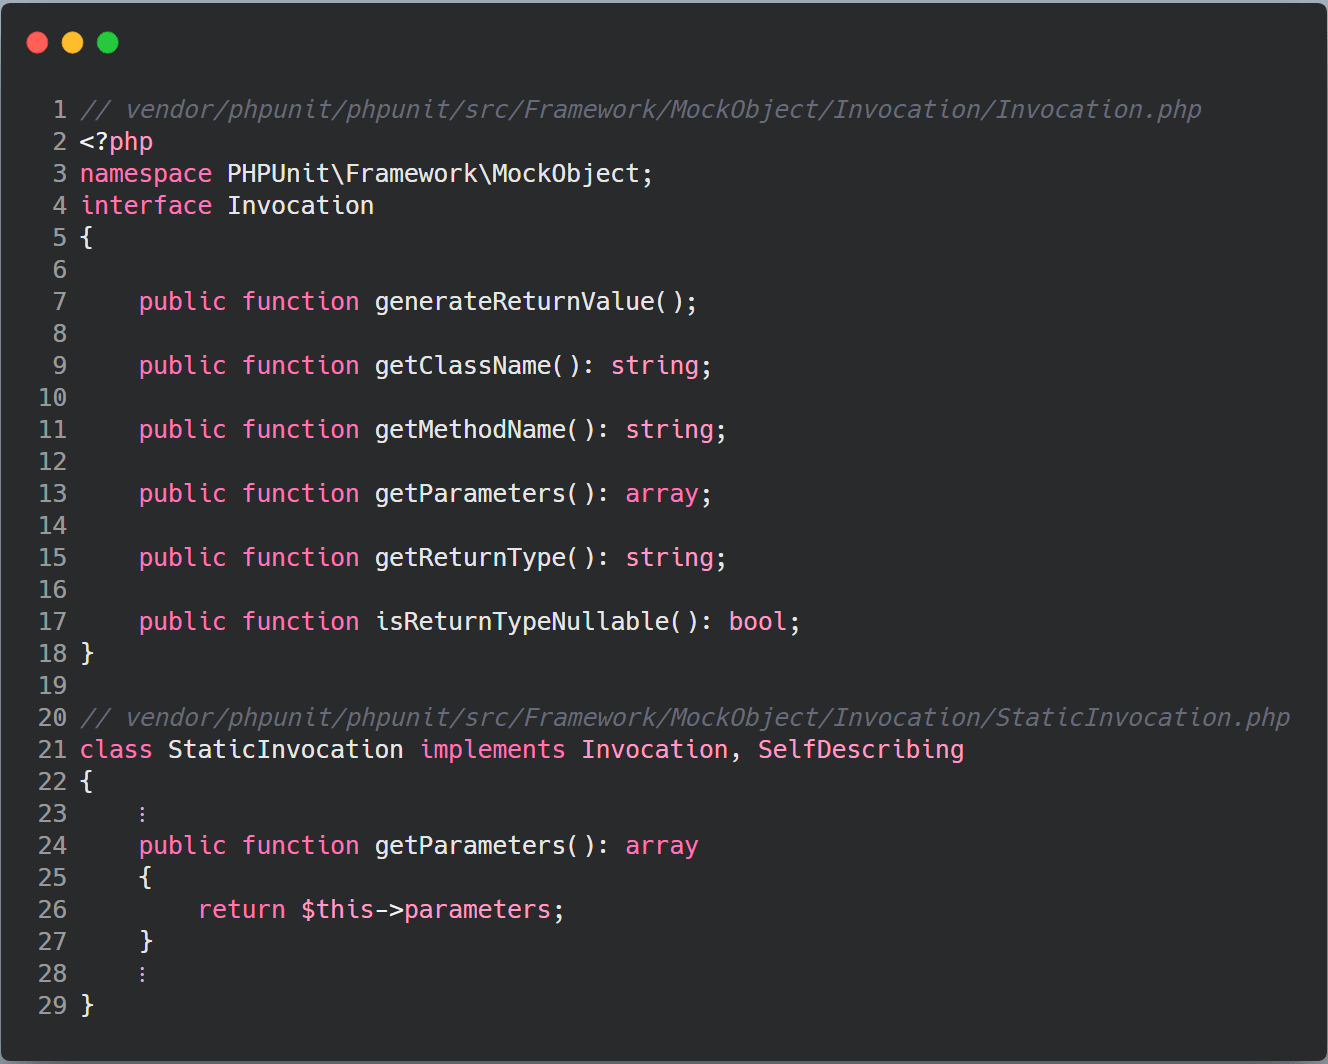The width and height of the screenshot is (1328, 1064).
Task: Click the getMethodName function name
Action: coord(470,430)
